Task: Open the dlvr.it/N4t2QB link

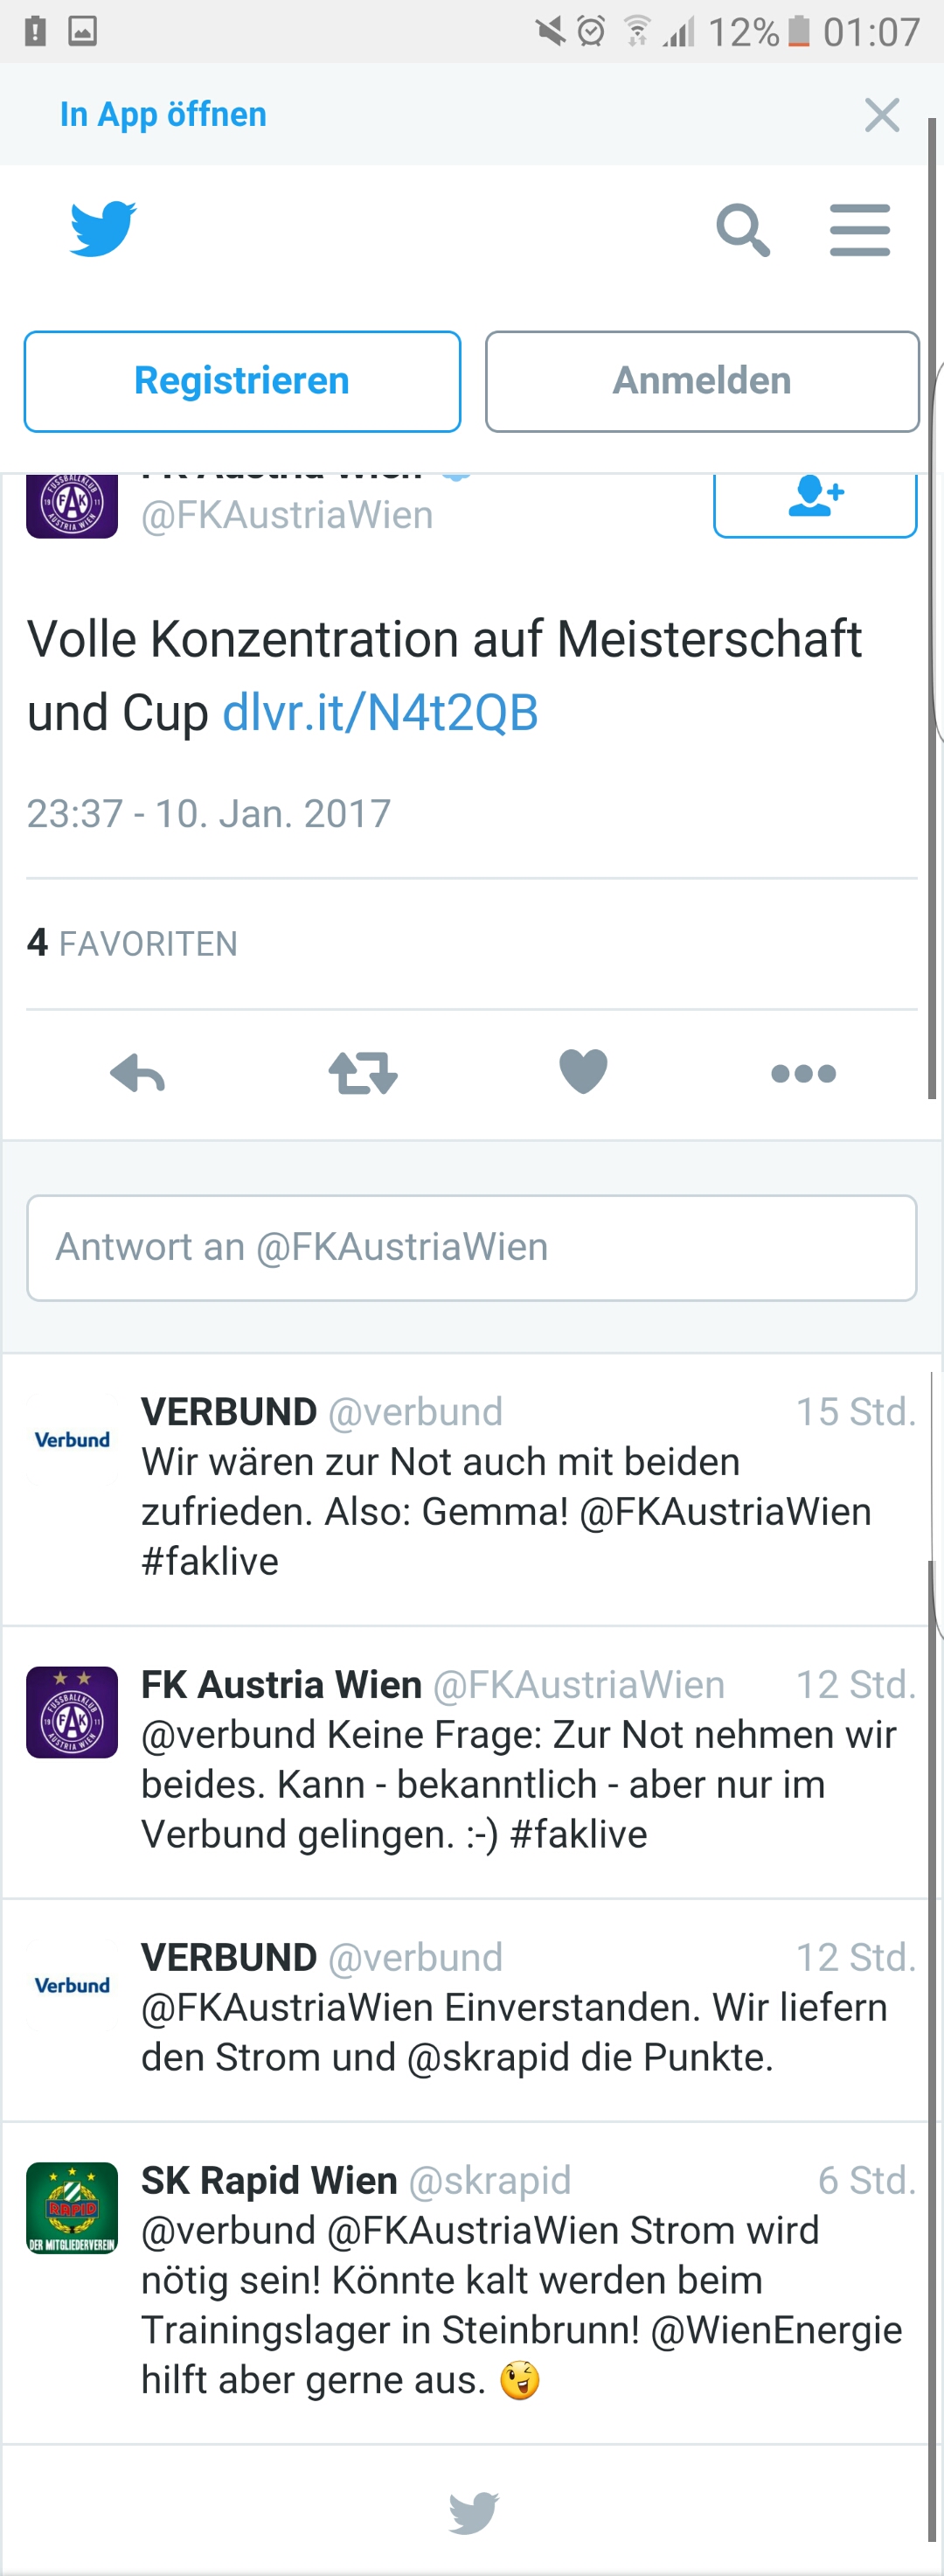Action: (380, 713)
